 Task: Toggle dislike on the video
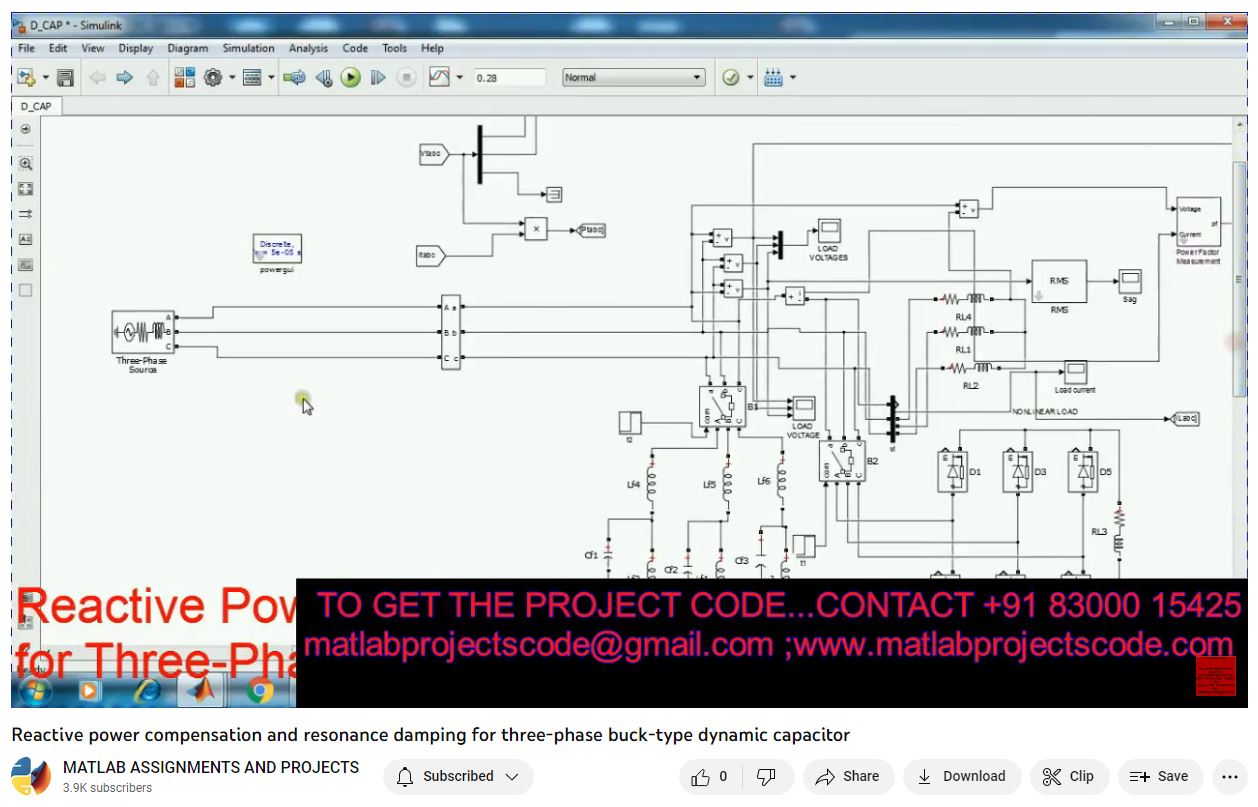click(766, 776)
